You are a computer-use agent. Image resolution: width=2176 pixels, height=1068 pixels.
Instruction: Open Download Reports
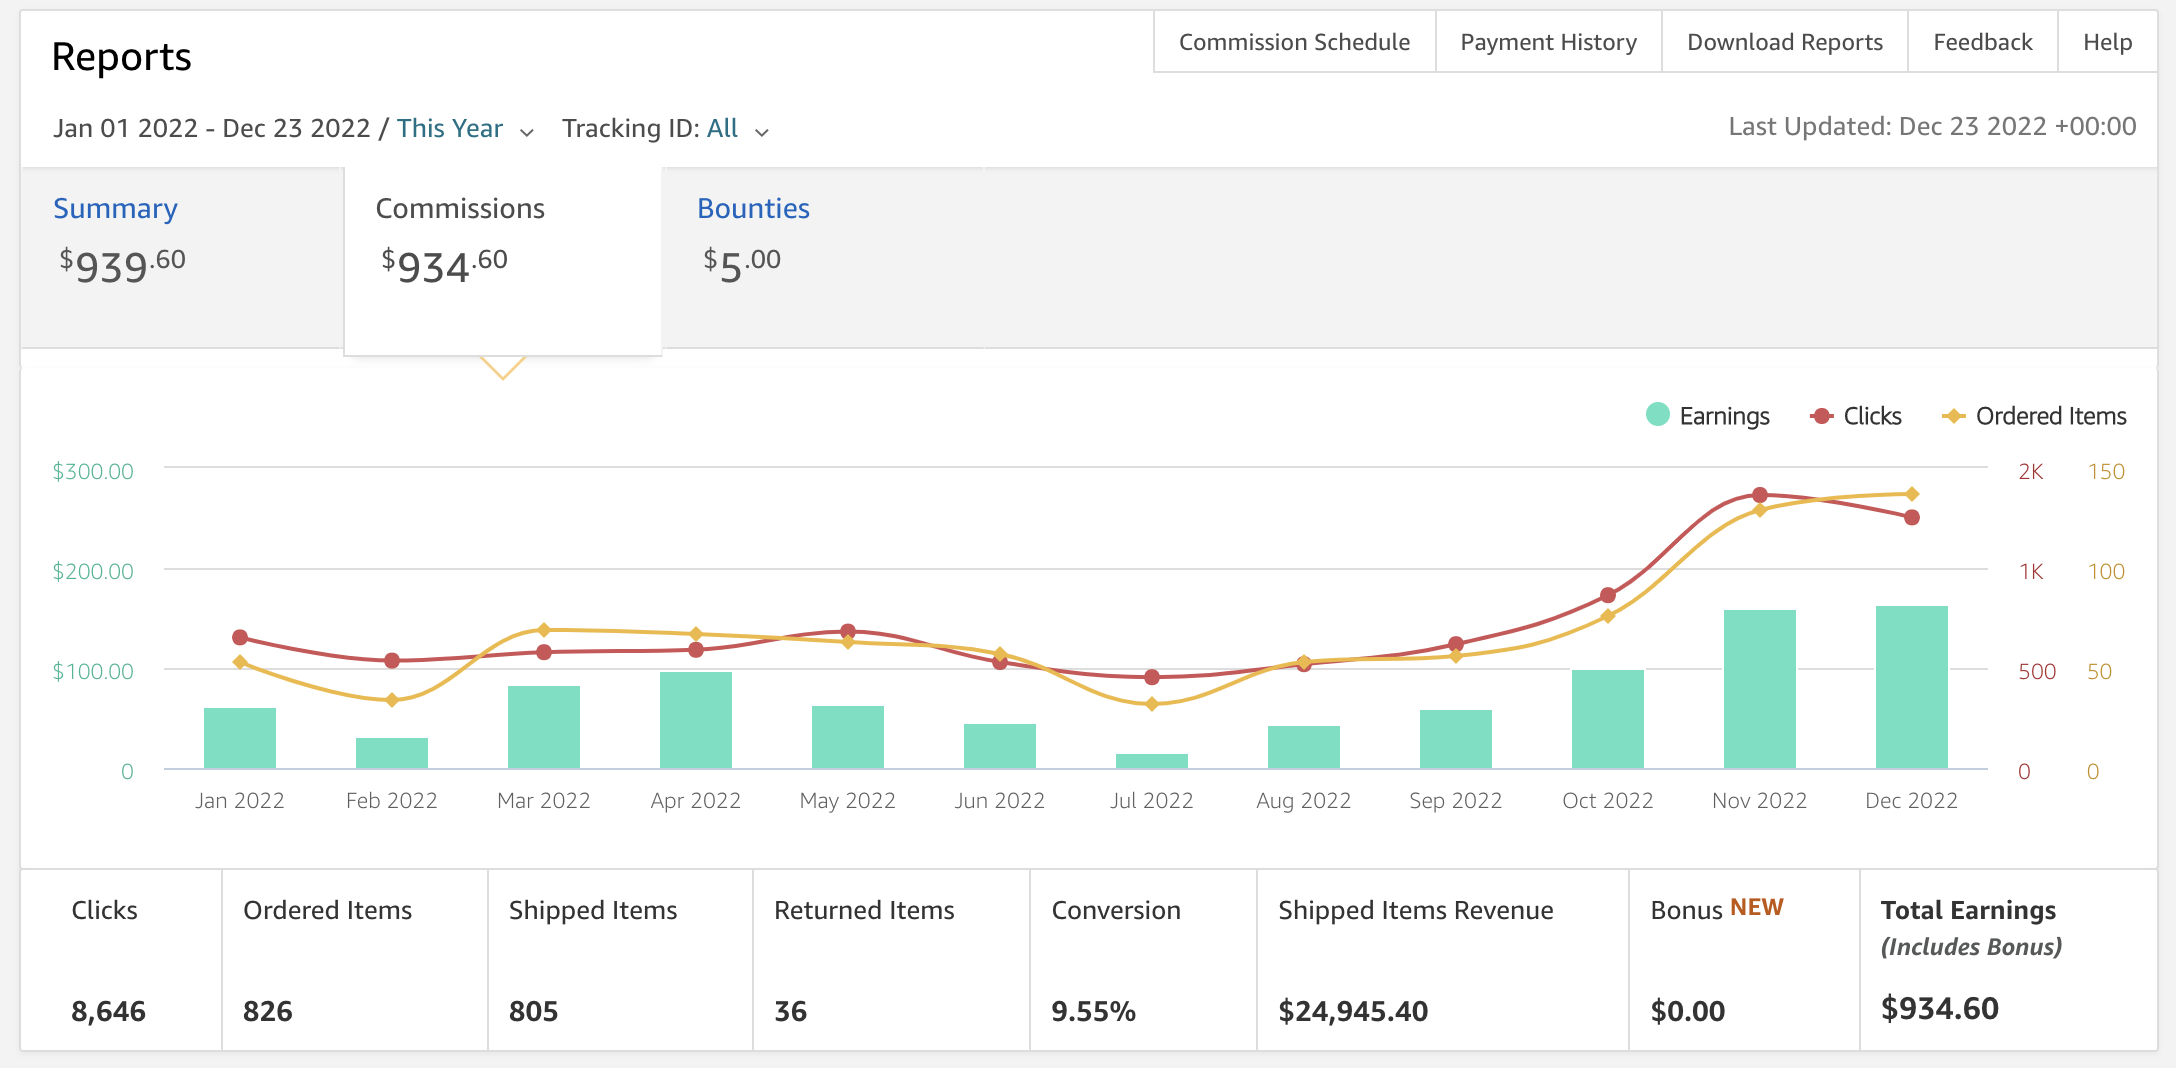coord(1784,42)
